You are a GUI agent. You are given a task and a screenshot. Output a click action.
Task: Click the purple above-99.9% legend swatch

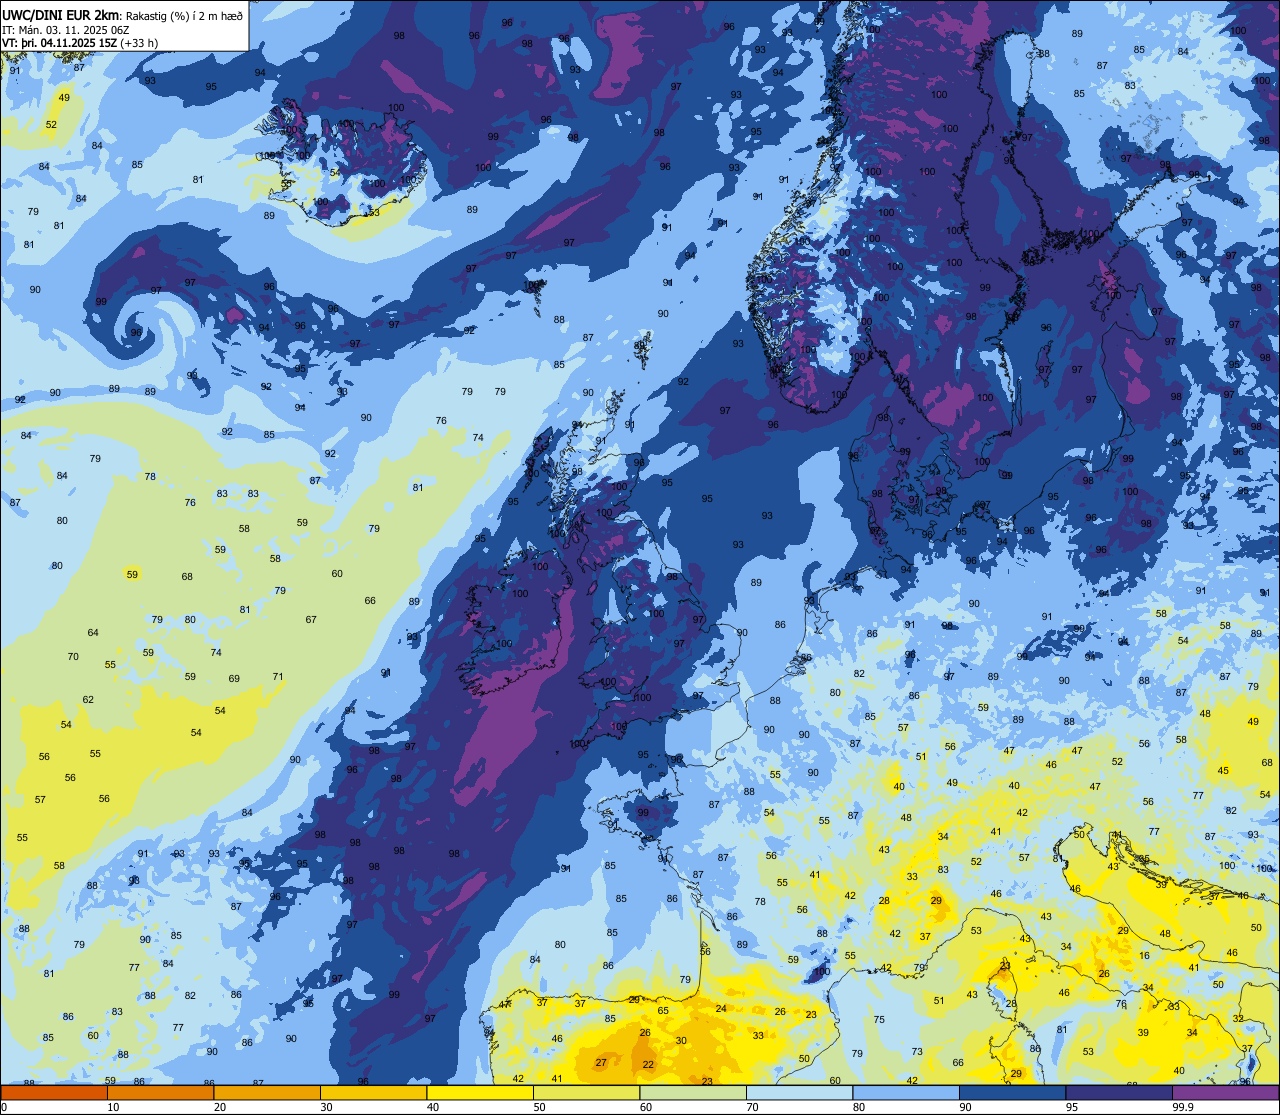tap(1225, 1092)
